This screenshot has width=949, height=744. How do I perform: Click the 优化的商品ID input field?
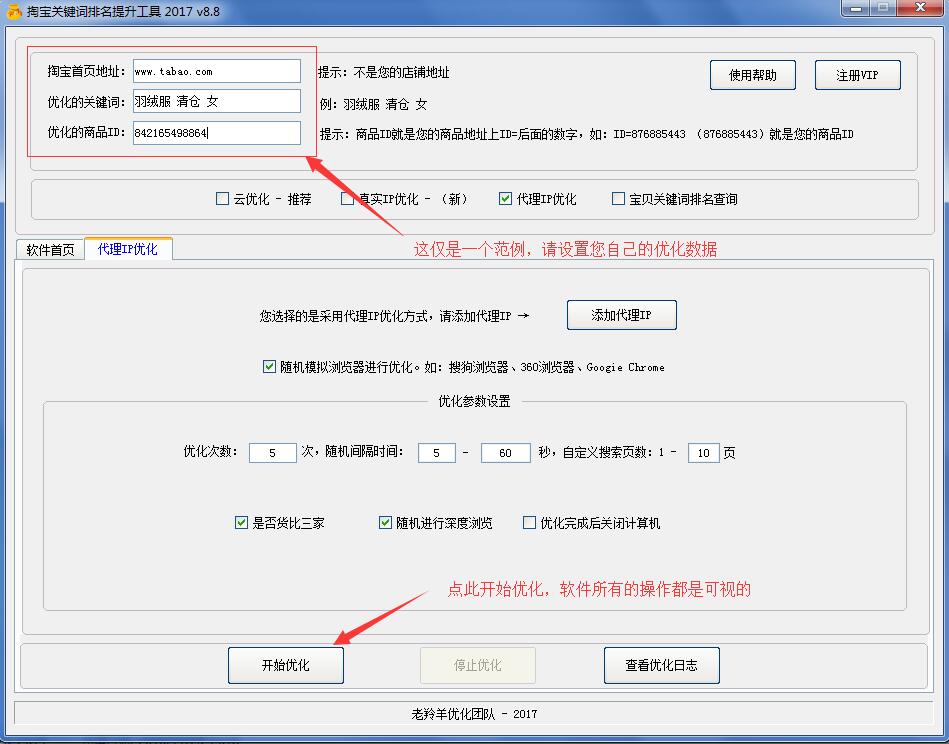tap(216, 132)
